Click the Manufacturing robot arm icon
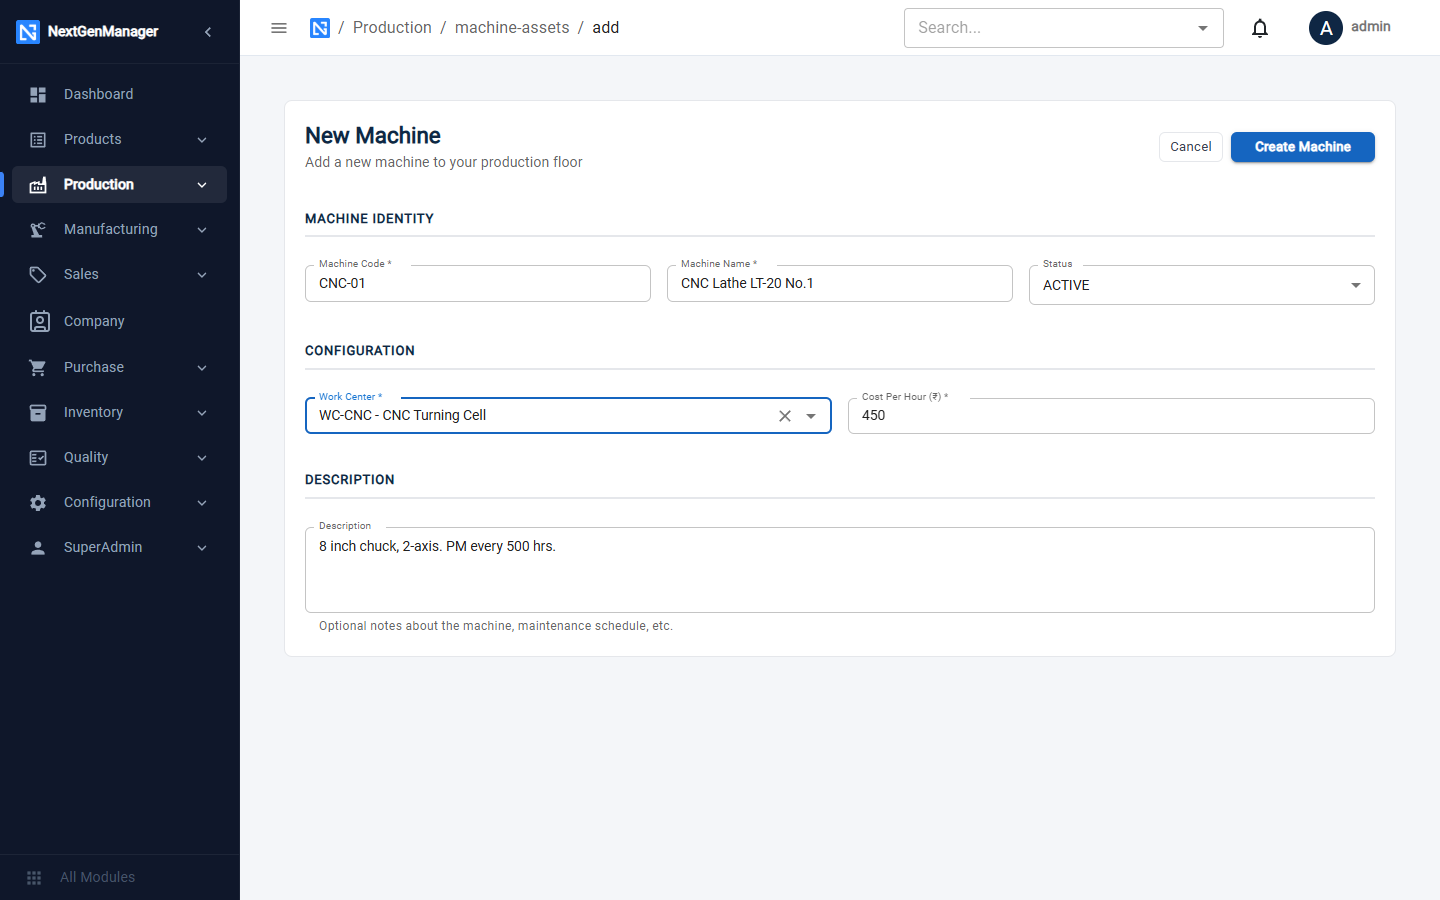The image size is (1440, 900). (38, 230)
